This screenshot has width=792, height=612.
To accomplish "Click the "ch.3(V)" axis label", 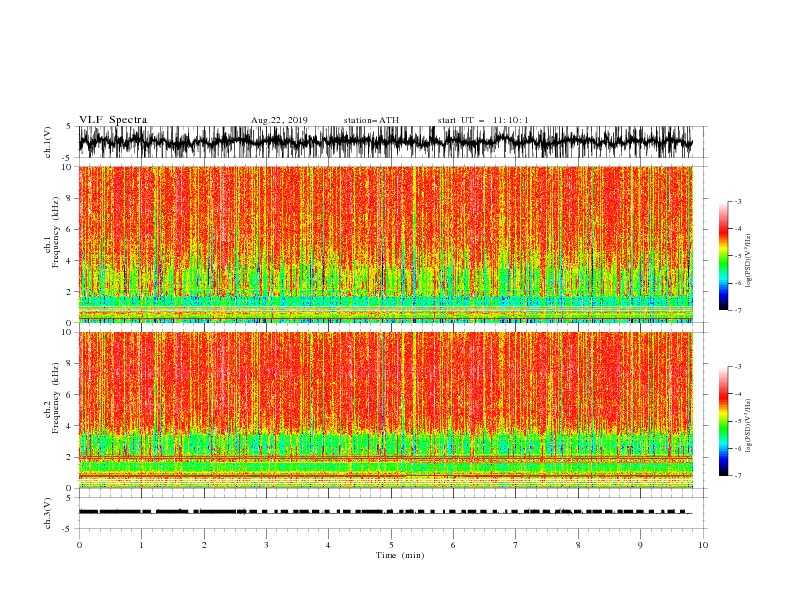I will [x=48, y=513].
